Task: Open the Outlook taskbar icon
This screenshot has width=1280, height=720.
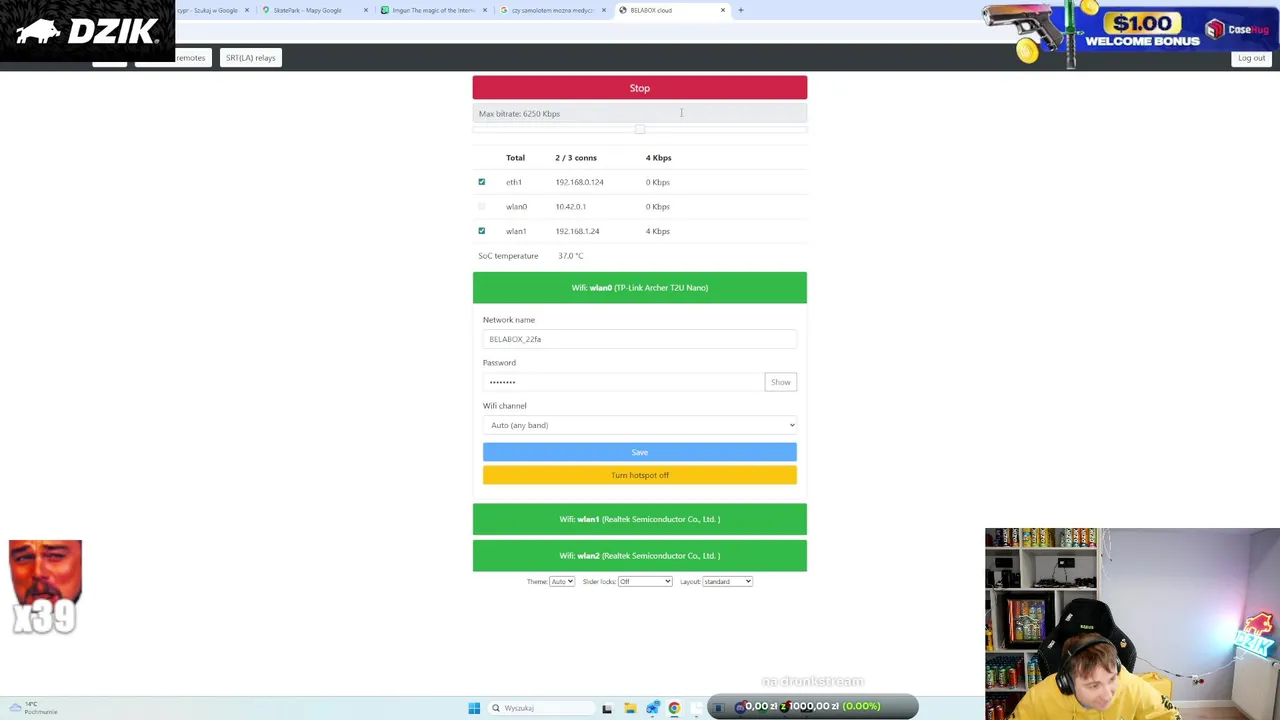Action: [x=652, y=708]
